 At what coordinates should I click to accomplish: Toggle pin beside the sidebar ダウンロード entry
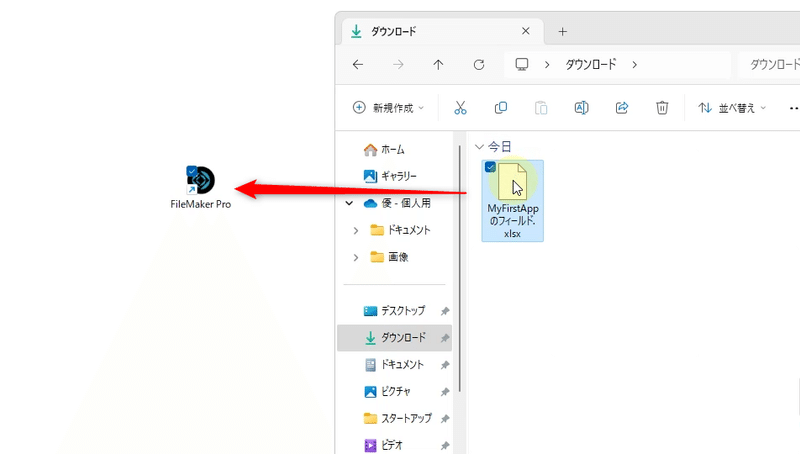click(x=445, y=338)
